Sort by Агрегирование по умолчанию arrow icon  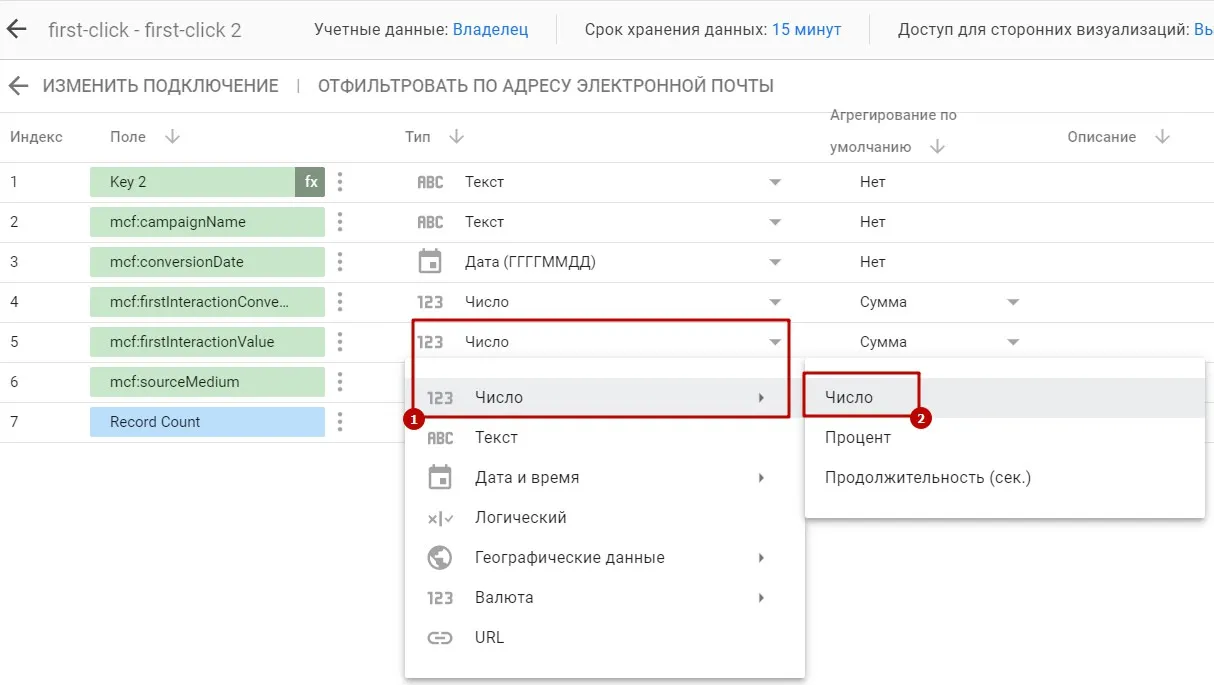[937, 147]
